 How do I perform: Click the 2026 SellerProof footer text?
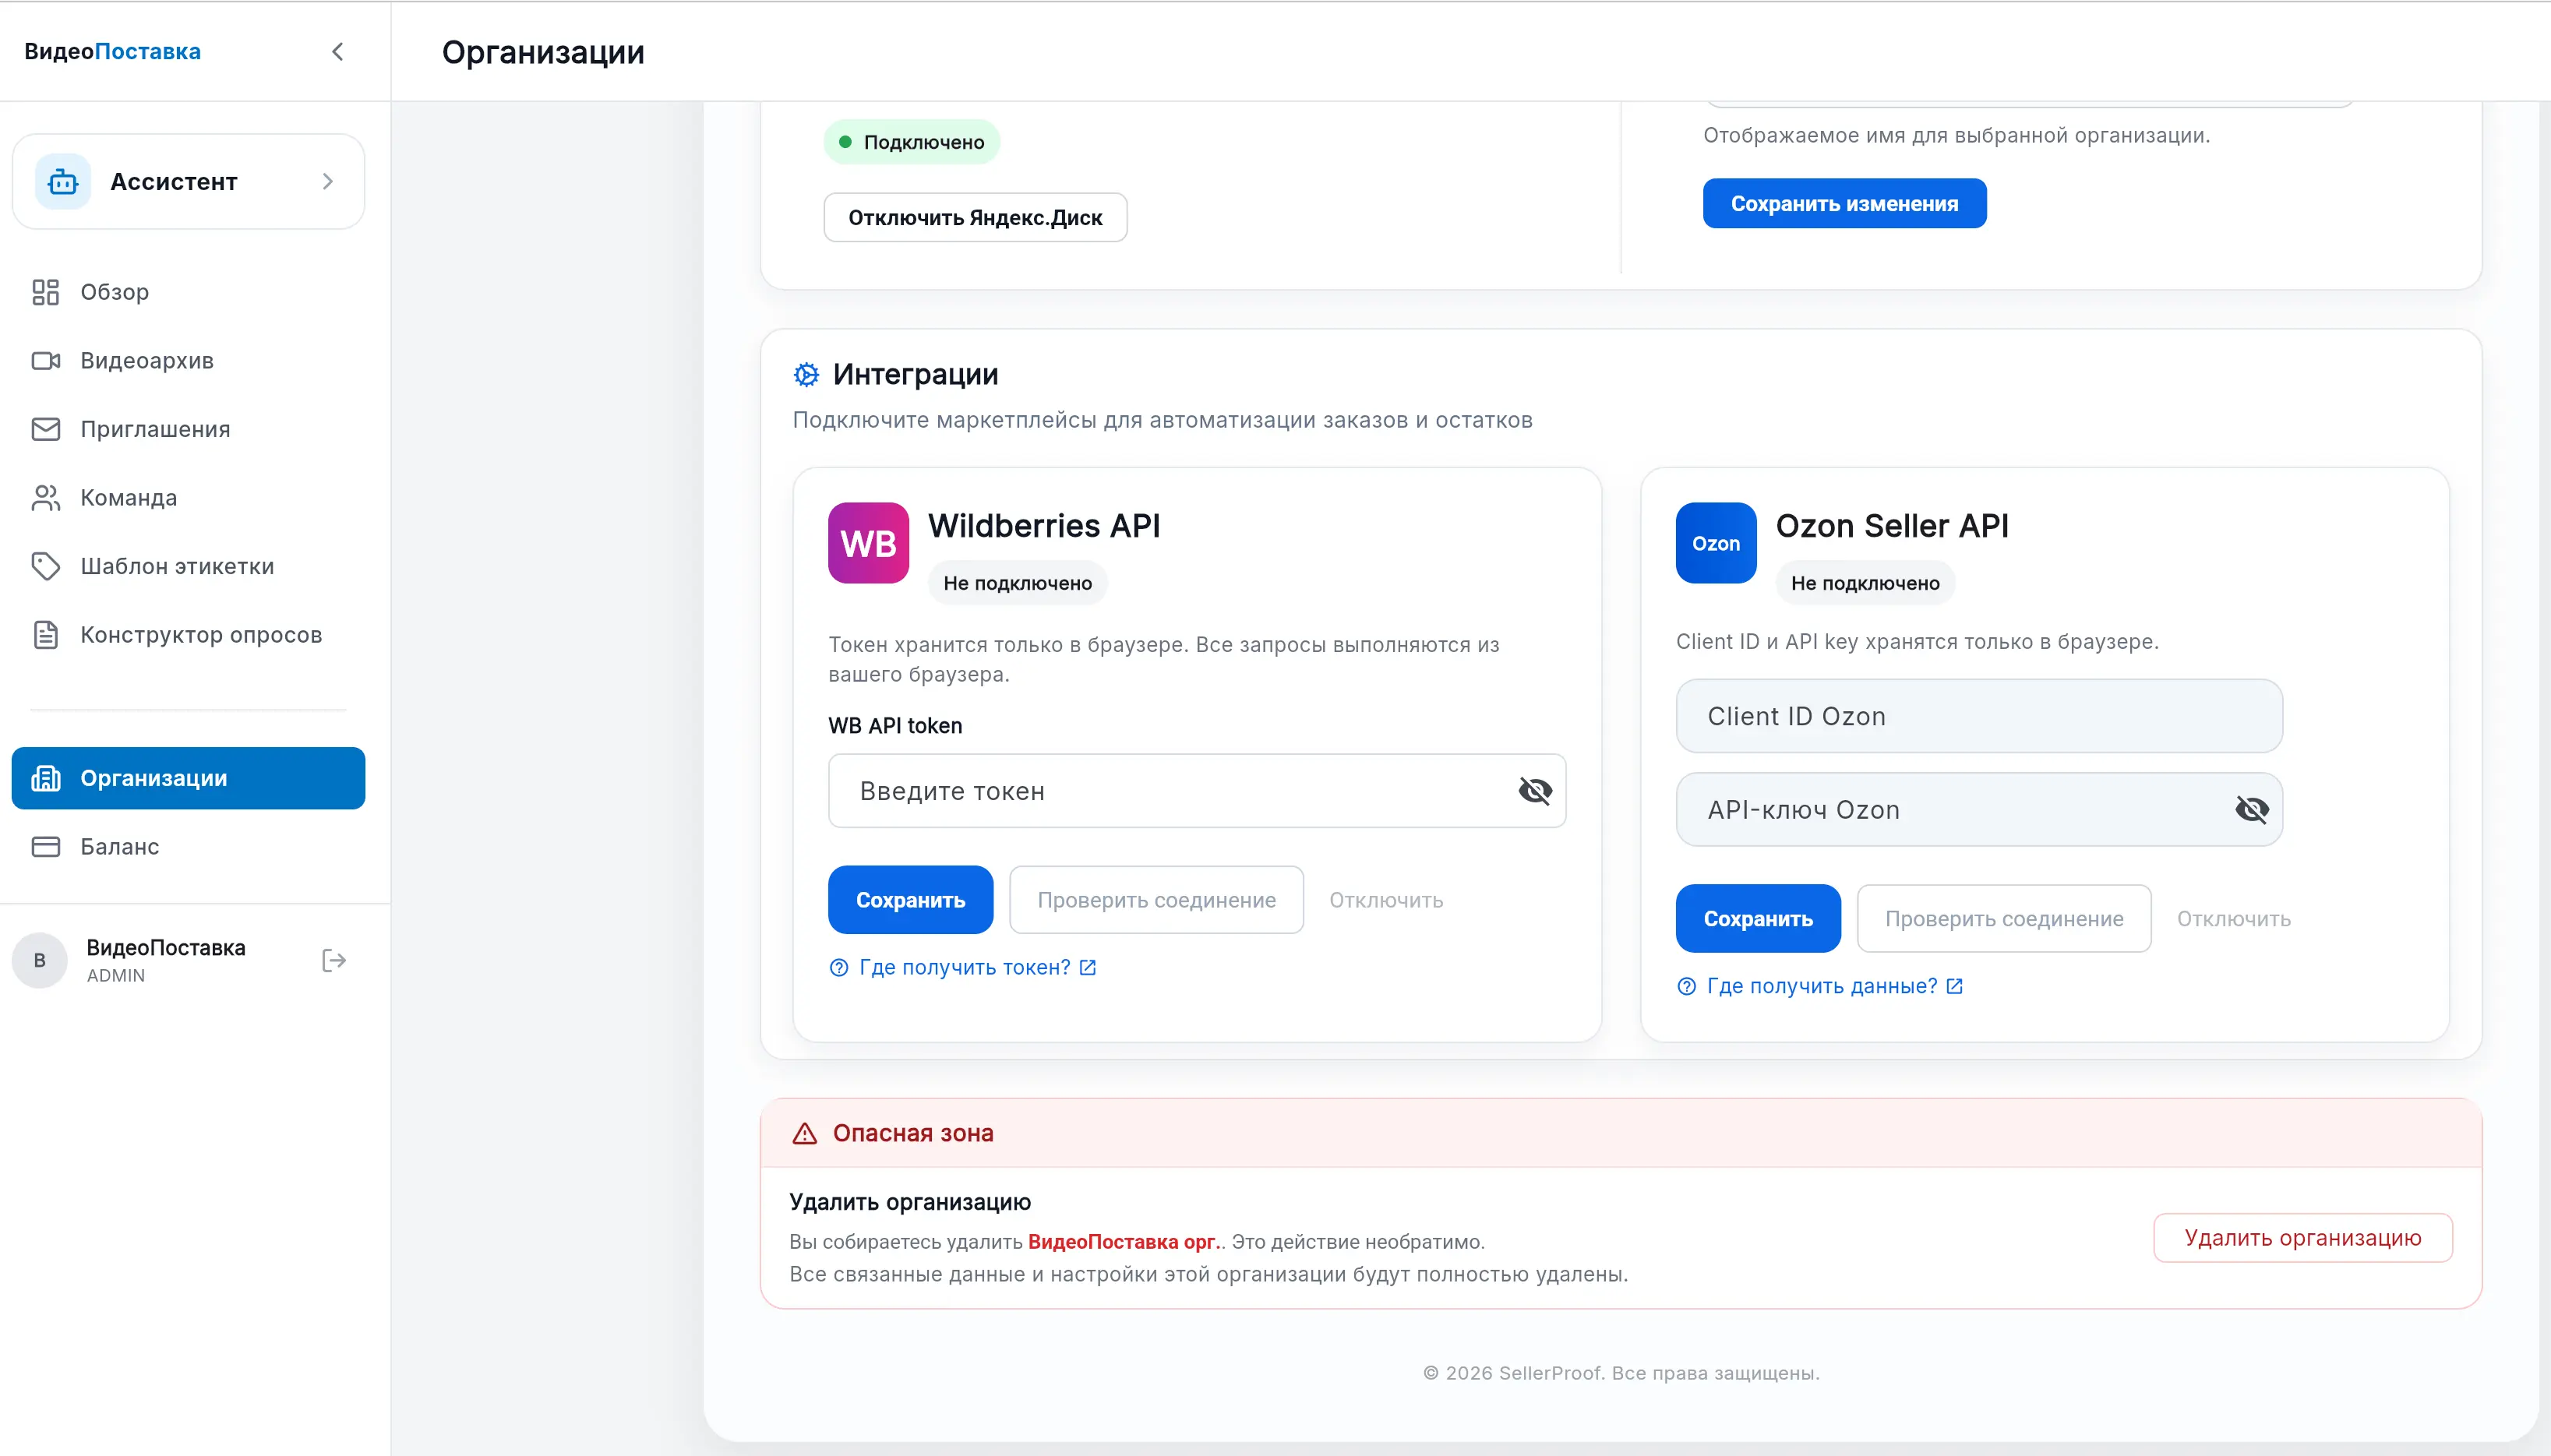click(x=1620, y=1373)
